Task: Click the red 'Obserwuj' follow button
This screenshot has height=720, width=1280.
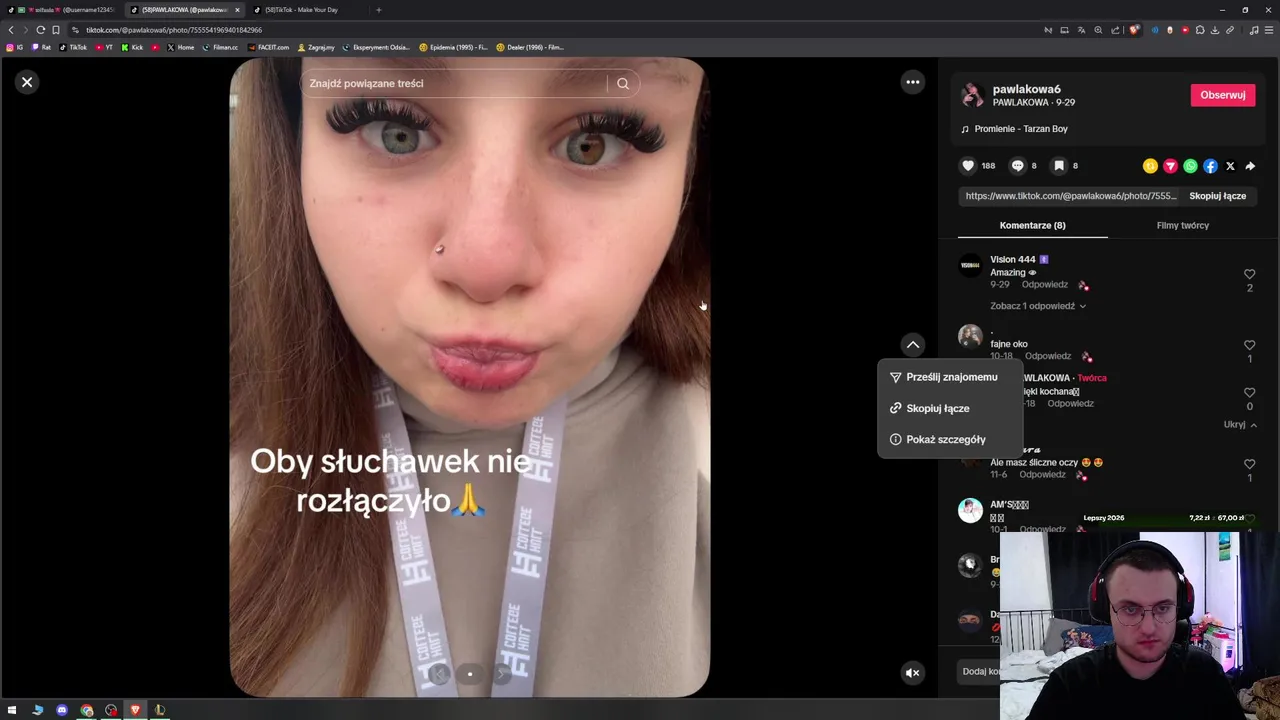Action: tap(1222, 95)
